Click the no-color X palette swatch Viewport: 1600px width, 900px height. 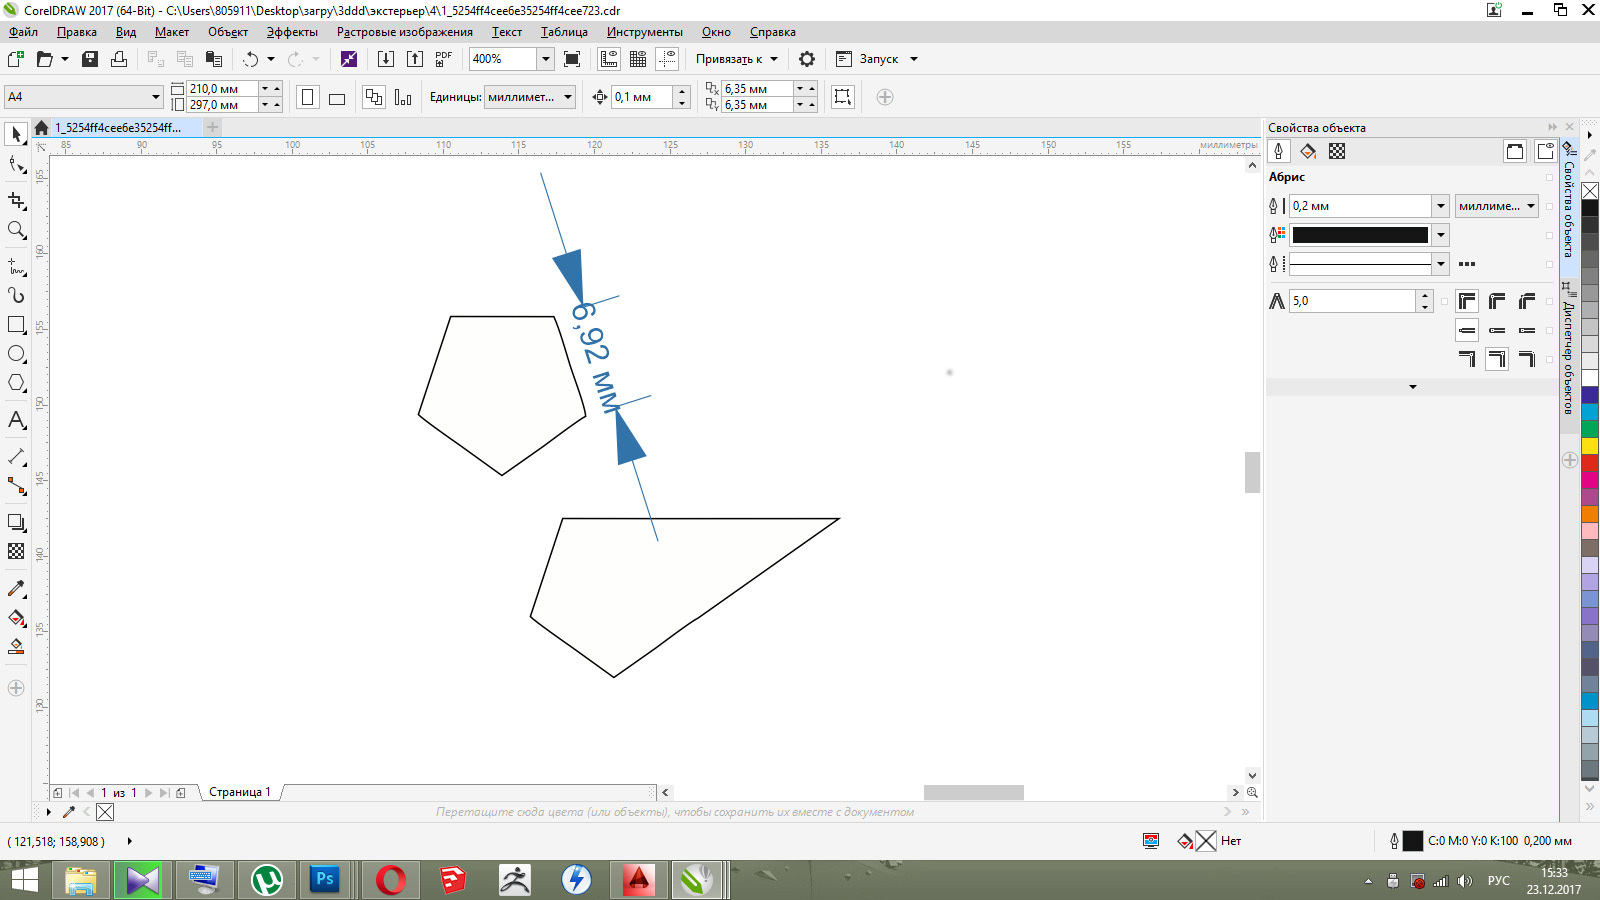coord(1590,190)
